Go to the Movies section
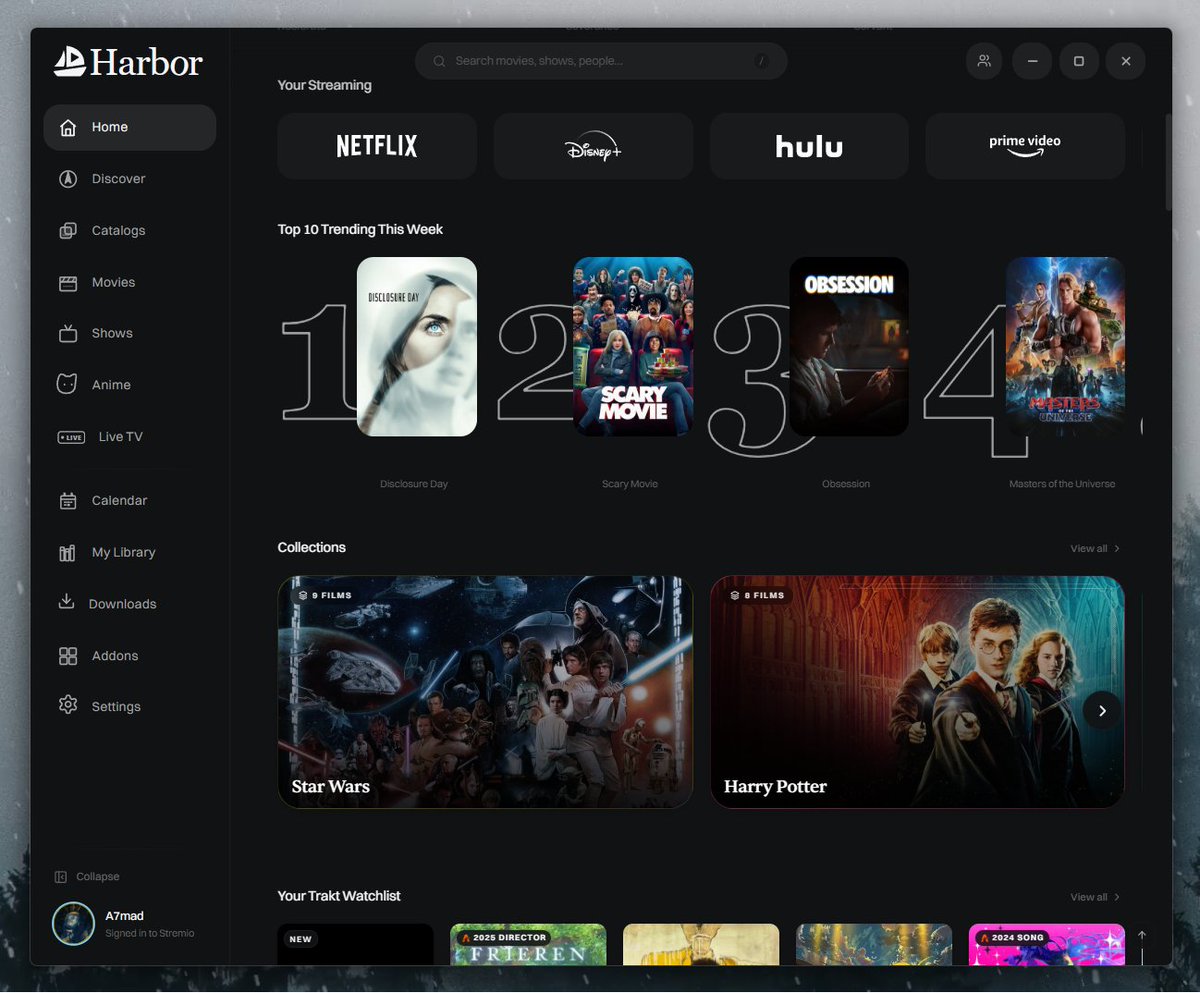Screen dimensions: 1200x993 click(x=130, y=283)
